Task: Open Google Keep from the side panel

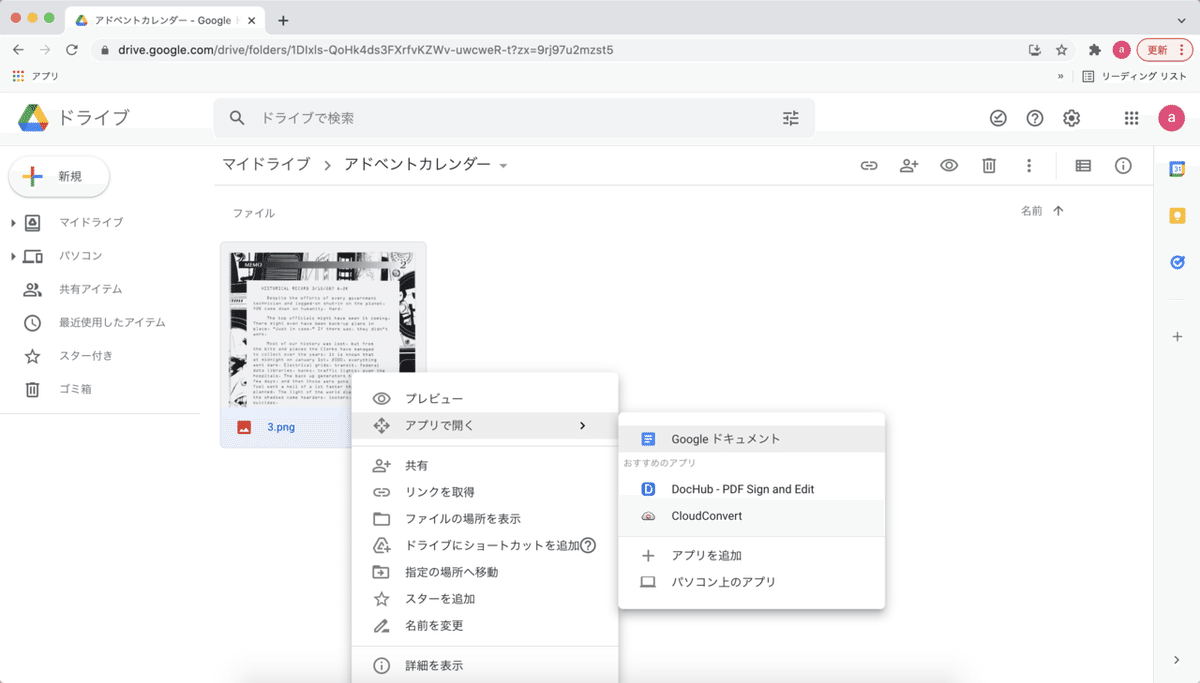Action: [x=1177, y=213]
